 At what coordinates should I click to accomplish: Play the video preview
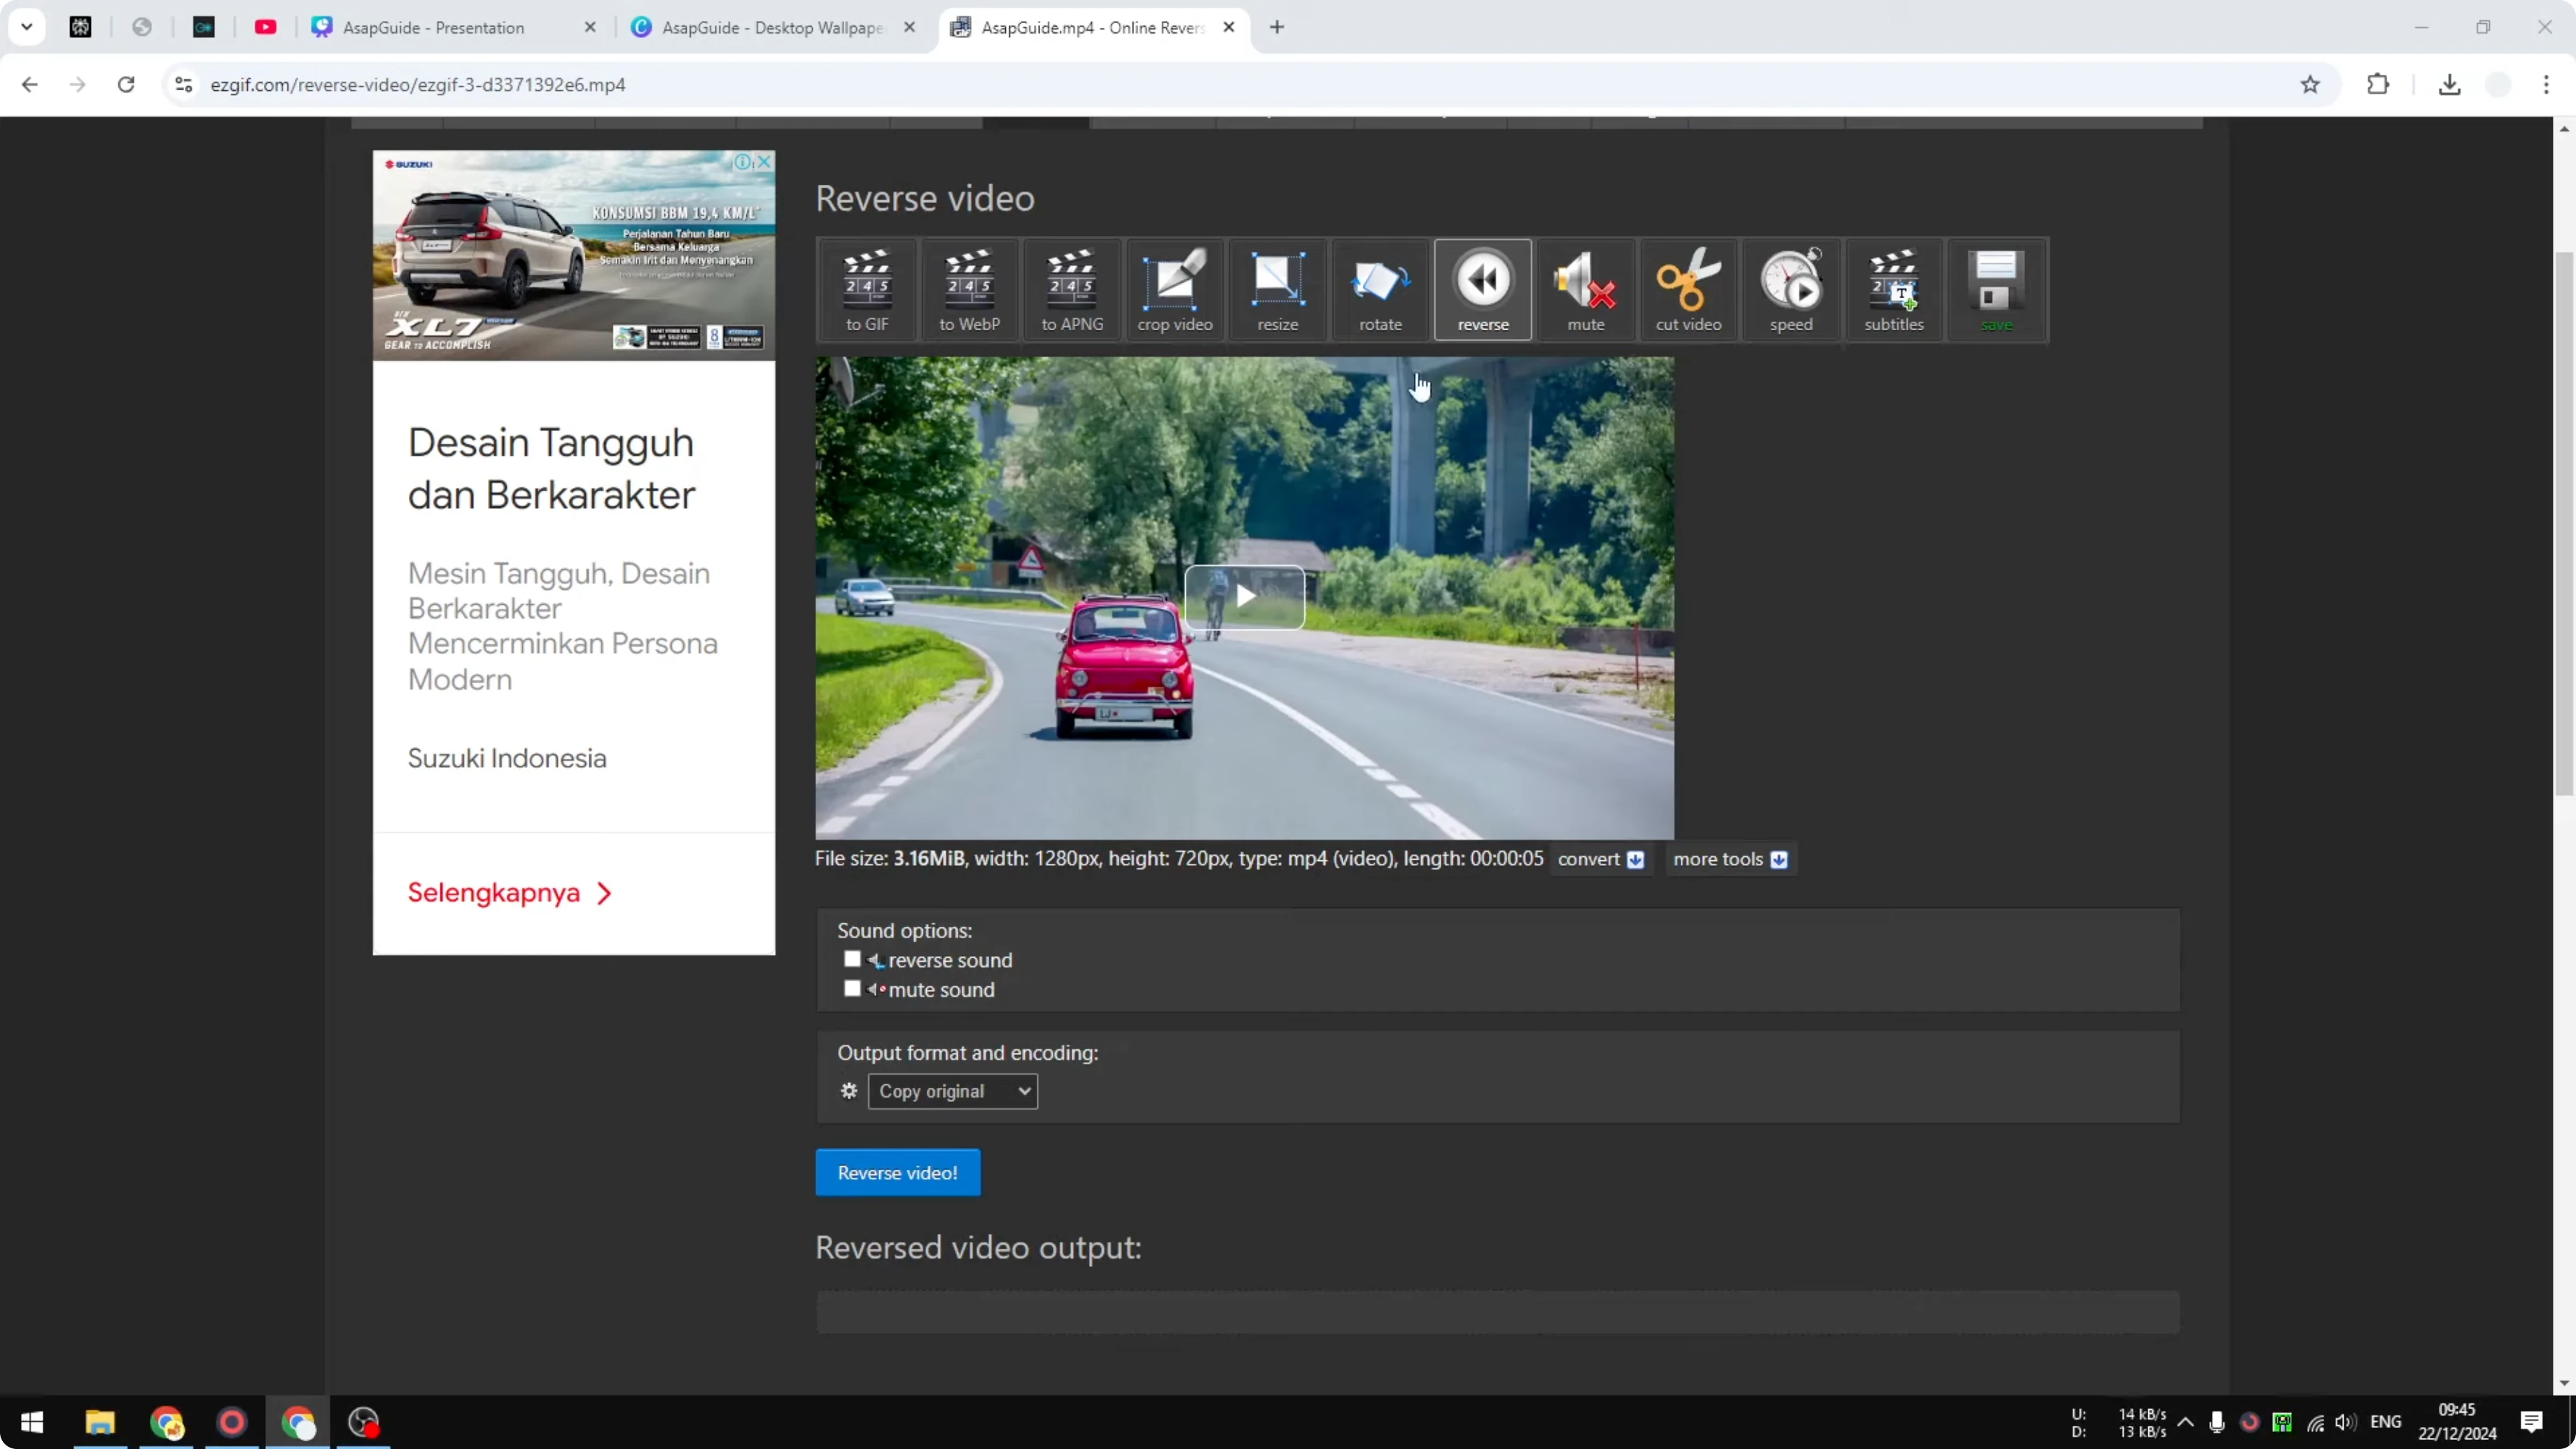[x=1245, y=597]
